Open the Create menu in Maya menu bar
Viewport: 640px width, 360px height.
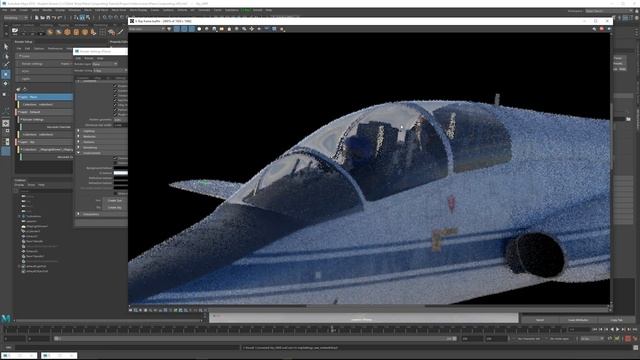[x=24, y=10]
